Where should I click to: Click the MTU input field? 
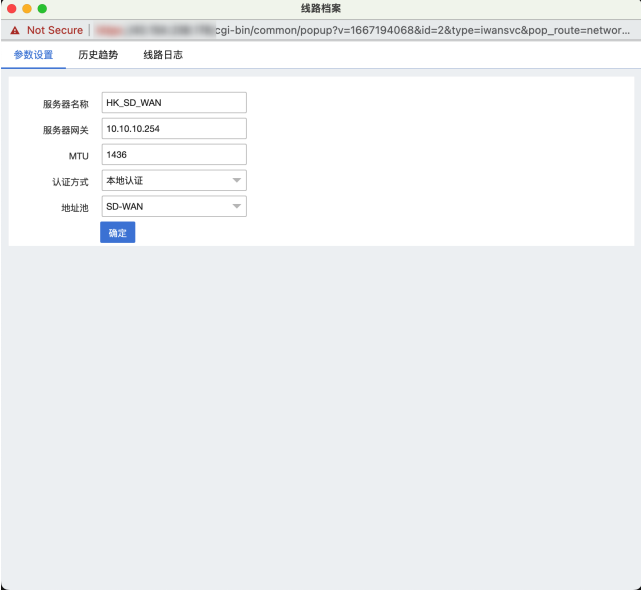tap(174, 155)
